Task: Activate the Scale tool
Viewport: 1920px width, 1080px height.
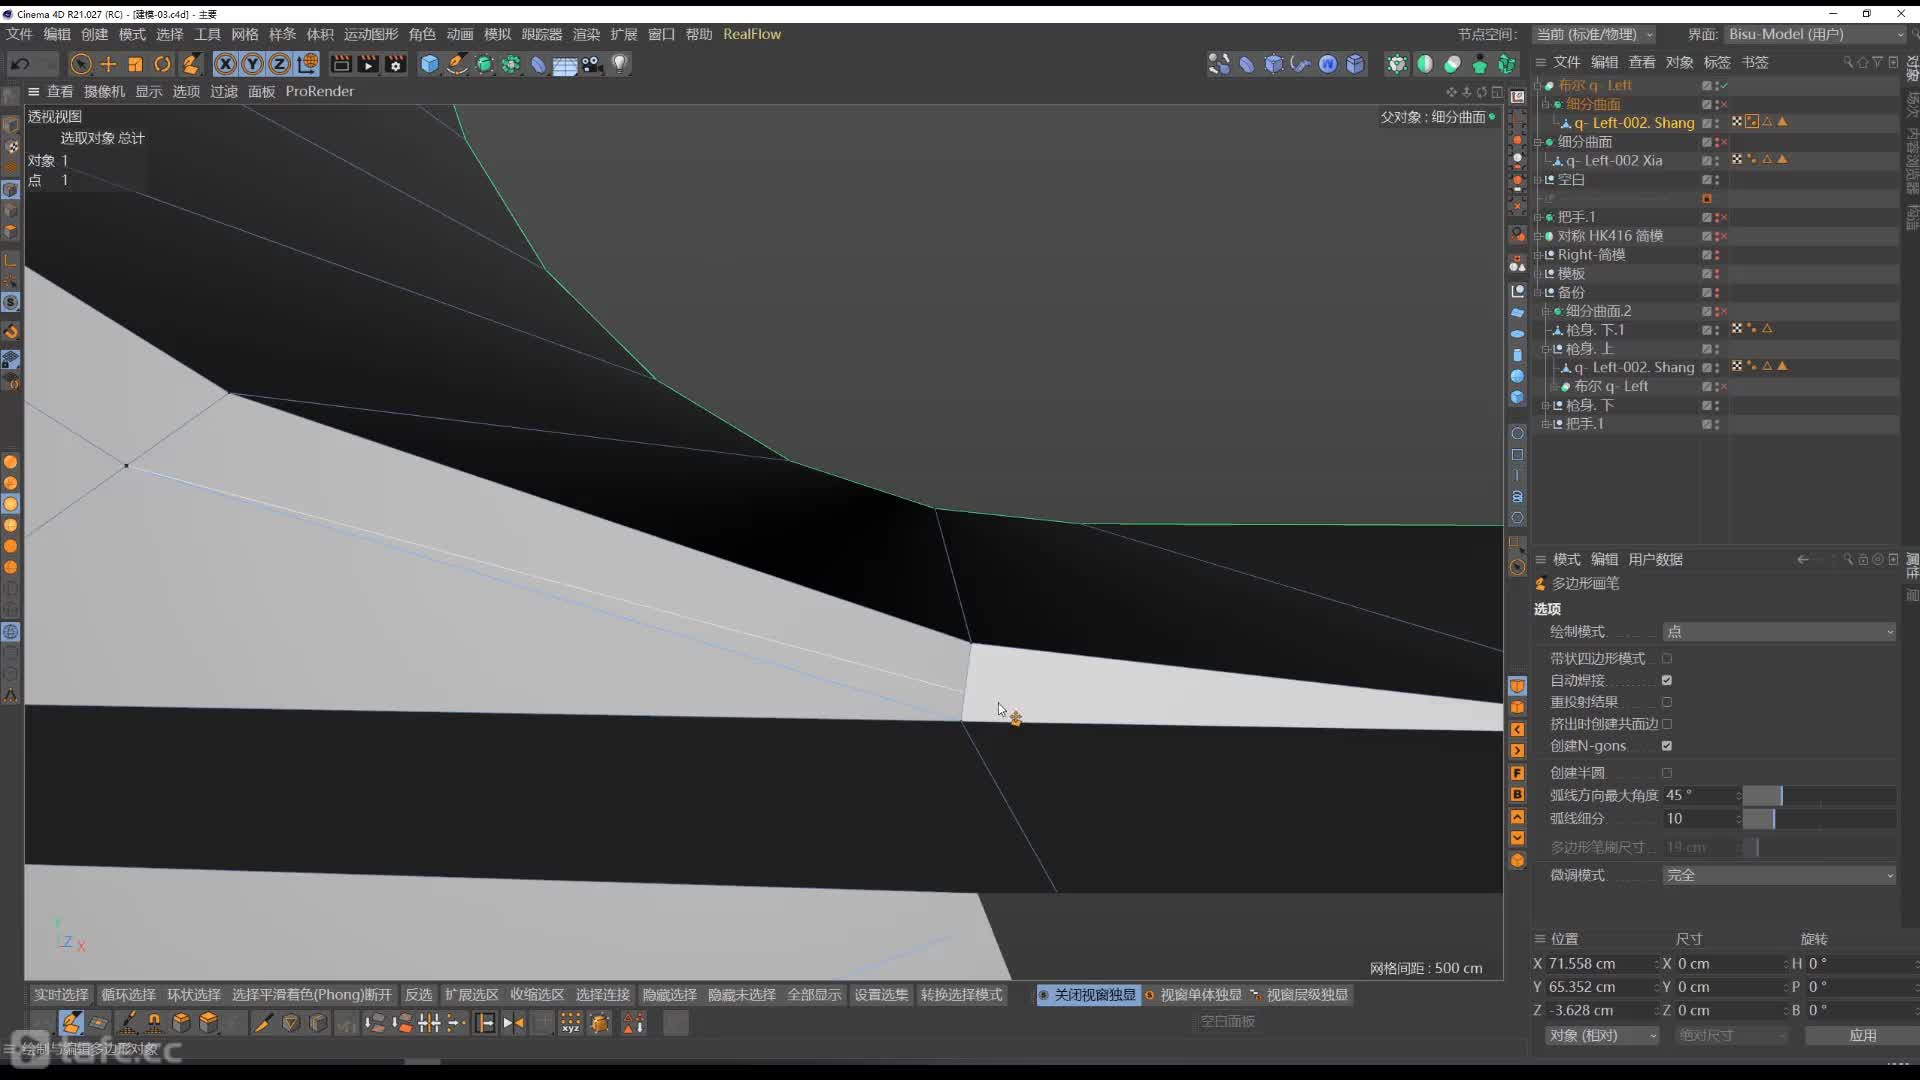Action: point(135,64)
